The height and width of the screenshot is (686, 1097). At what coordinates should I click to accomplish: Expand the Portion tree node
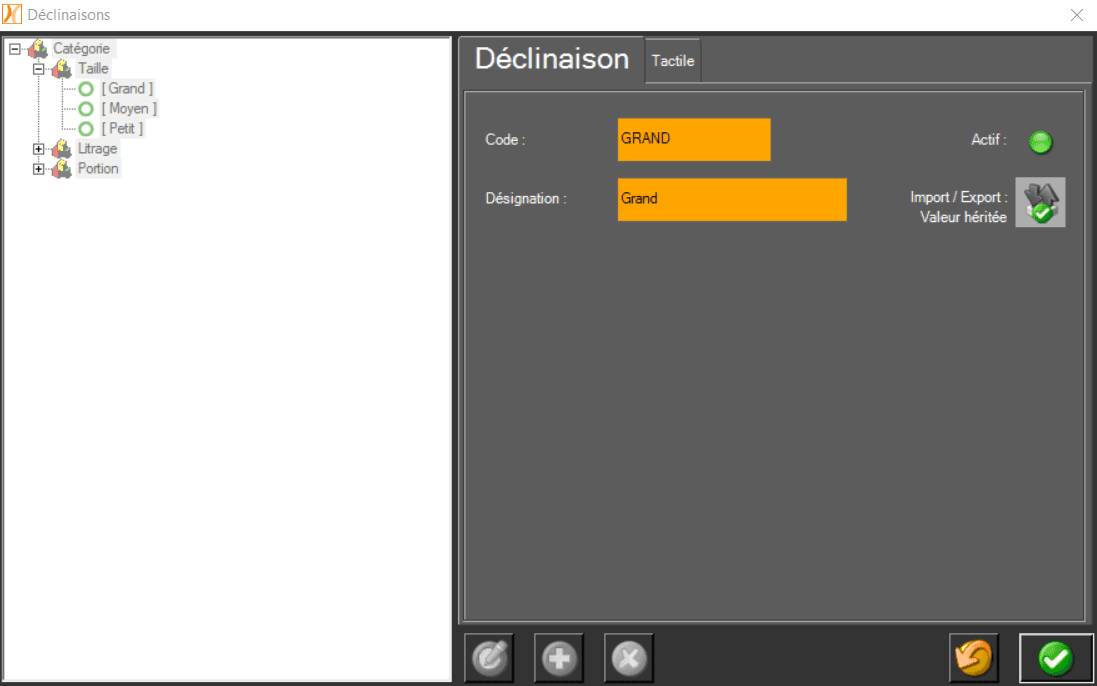point(38,169)
